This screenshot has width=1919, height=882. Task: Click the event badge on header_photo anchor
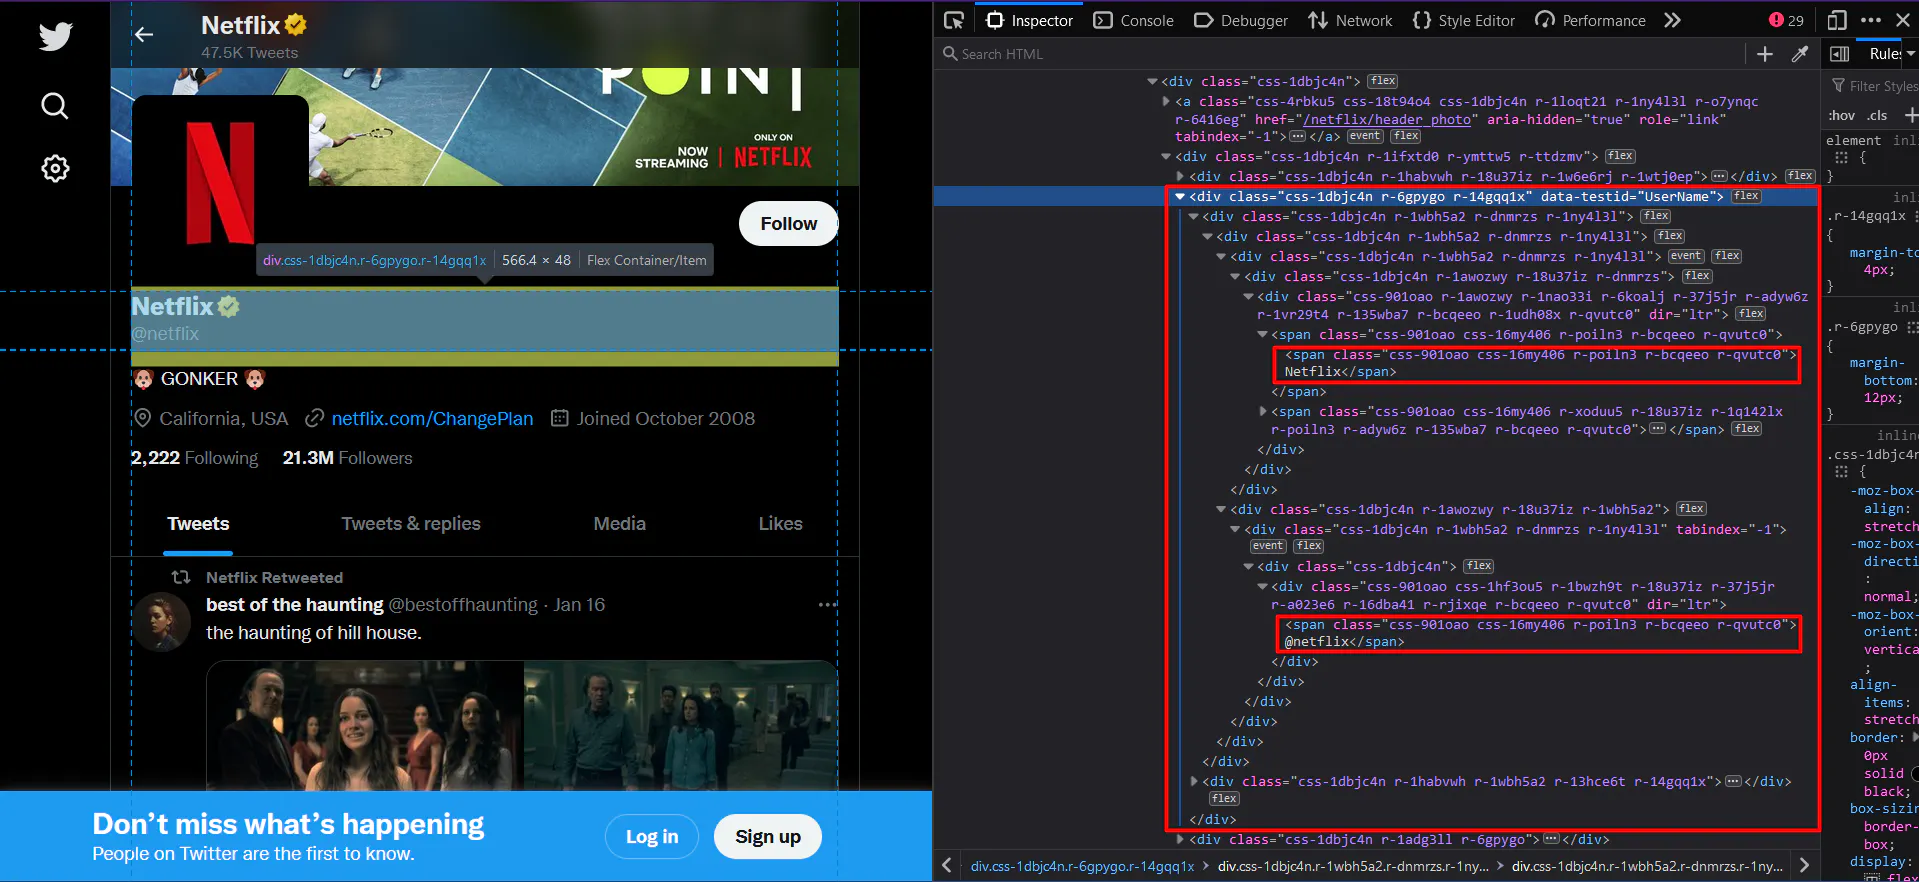1365,136
